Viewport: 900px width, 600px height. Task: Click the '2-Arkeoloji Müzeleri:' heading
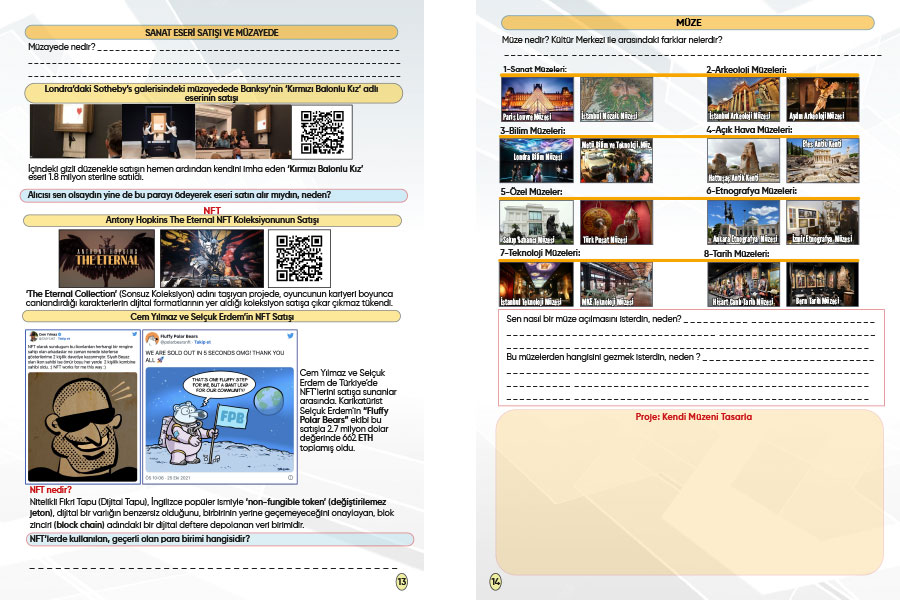point(746,69)
